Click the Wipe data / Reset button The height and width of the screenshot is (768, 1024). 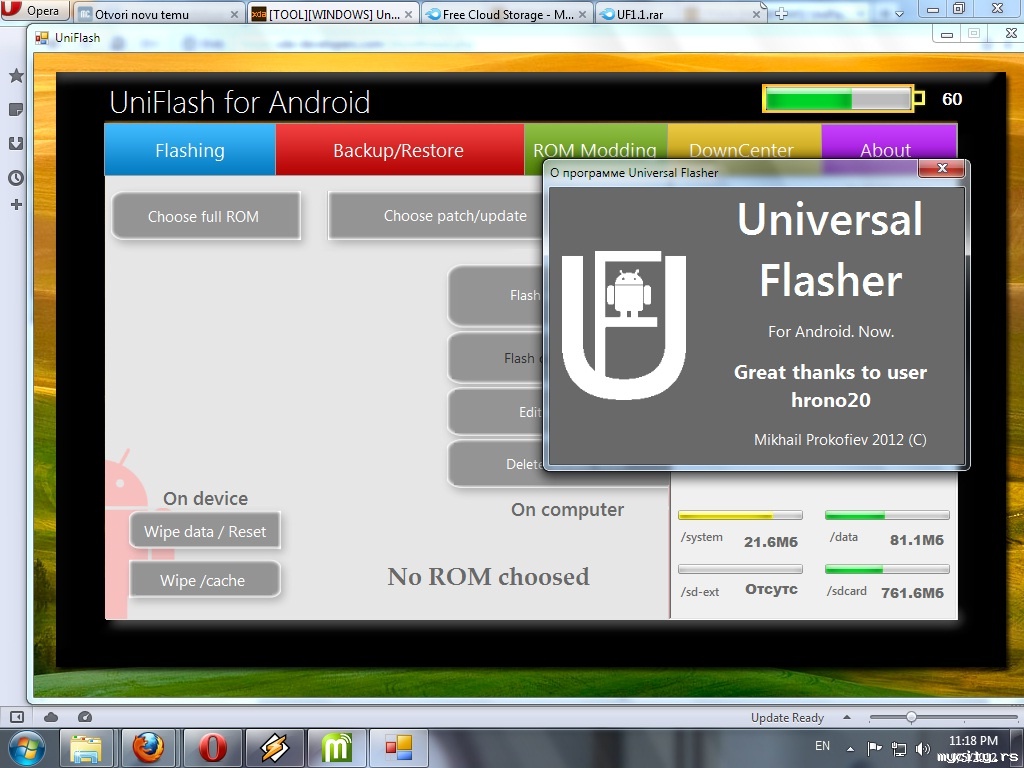[x=205, y=531]
